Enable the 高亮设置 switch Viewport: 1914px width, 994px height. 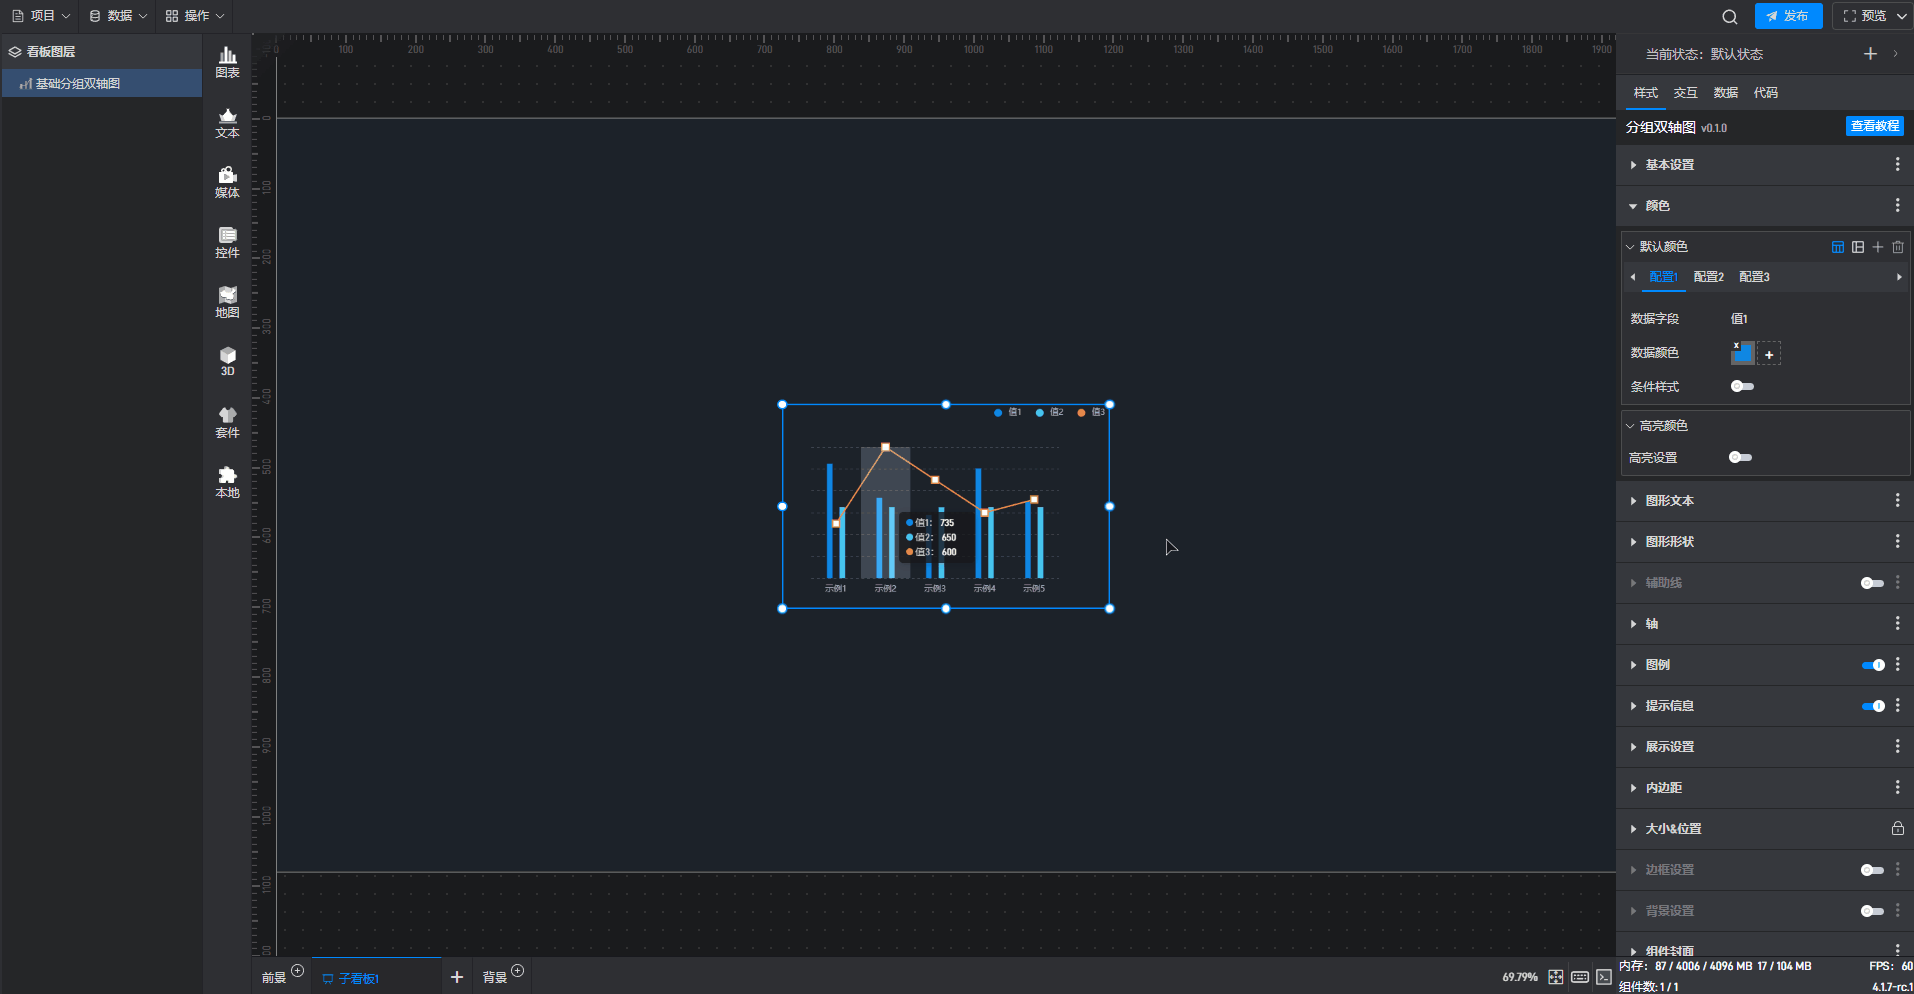1741,458
